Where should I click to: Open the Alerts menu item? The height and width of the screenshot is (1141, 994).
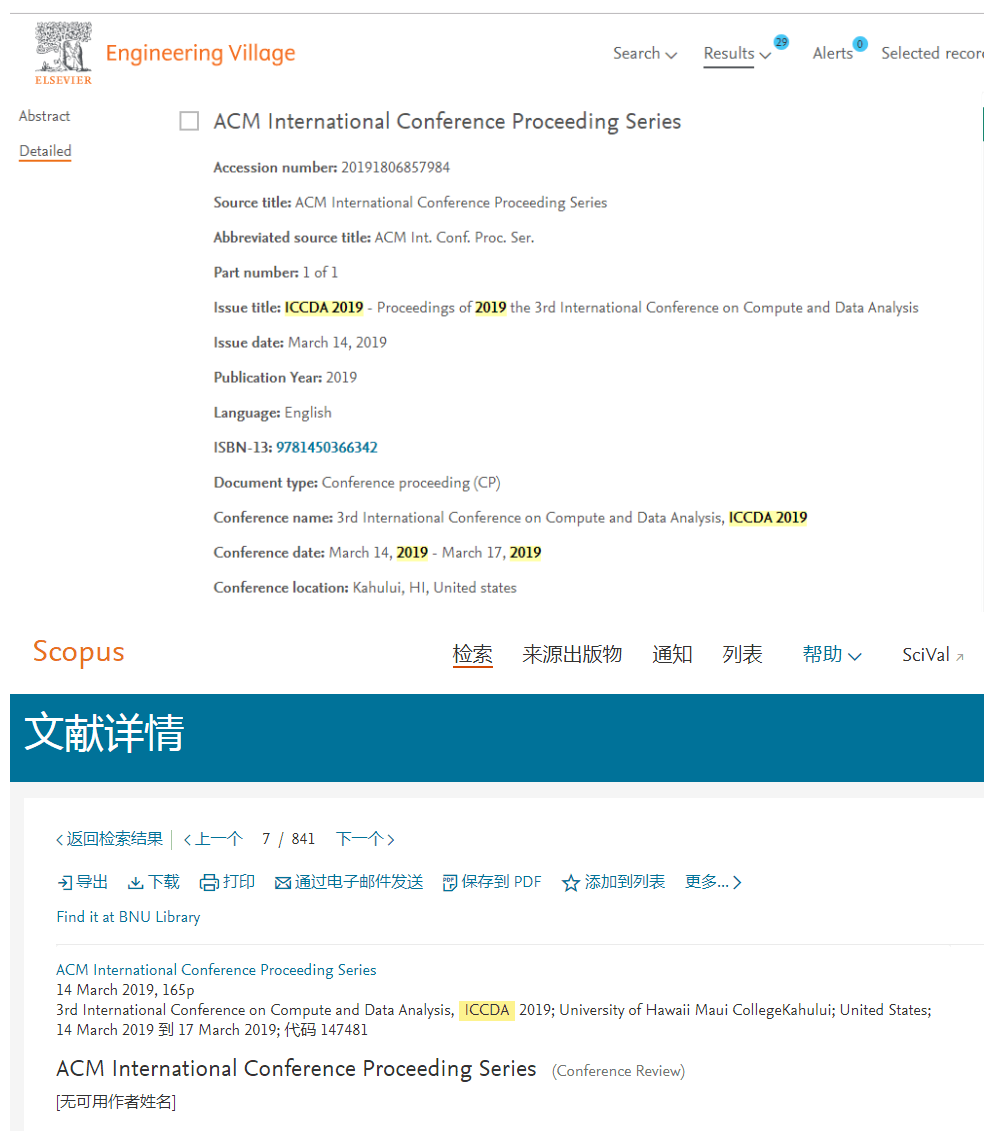[x=832, y=54]
